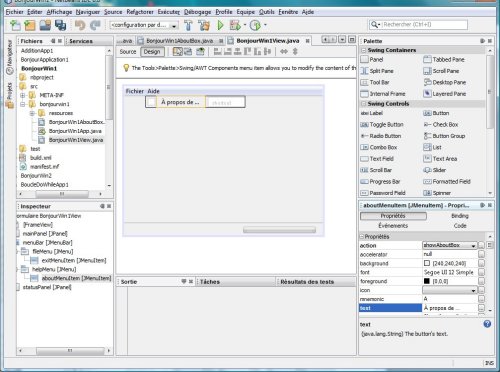500x372 pixels.
Task: Toggle the Source view button
Action: [x=128, y=52]
